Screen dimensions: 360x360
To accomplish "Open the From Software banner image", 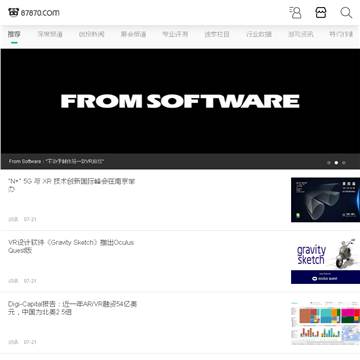I will pos(180,101).
